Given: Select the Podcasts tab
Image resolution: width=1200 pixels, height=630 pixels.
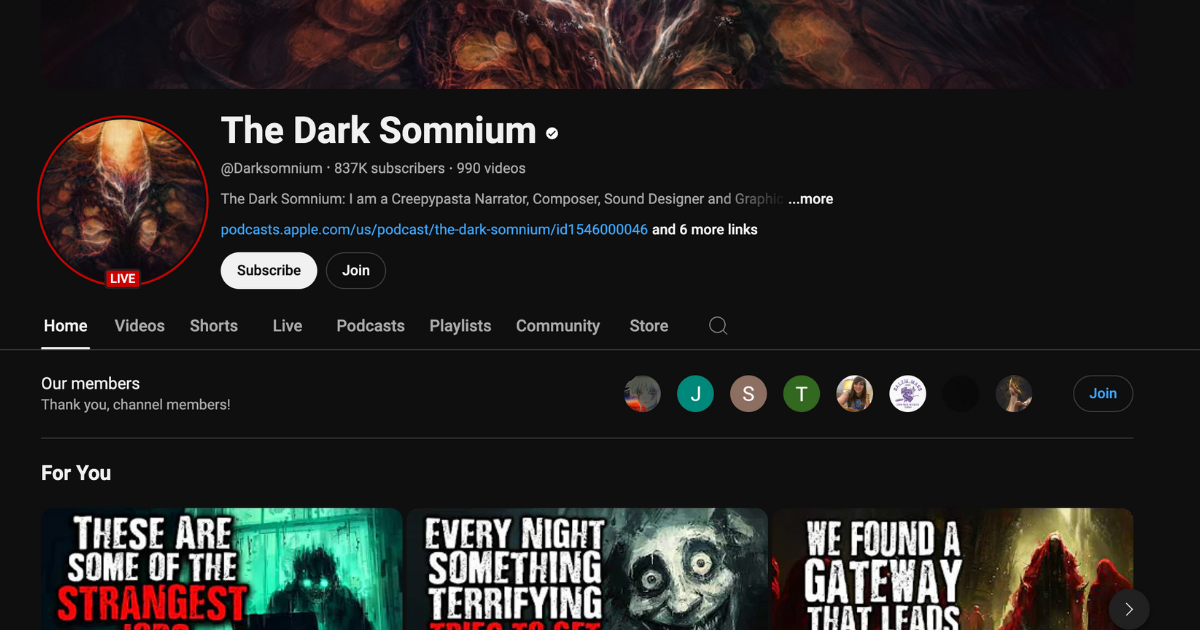Looking at the screenshot, I should pyautogui.click(x=370, y=325).
